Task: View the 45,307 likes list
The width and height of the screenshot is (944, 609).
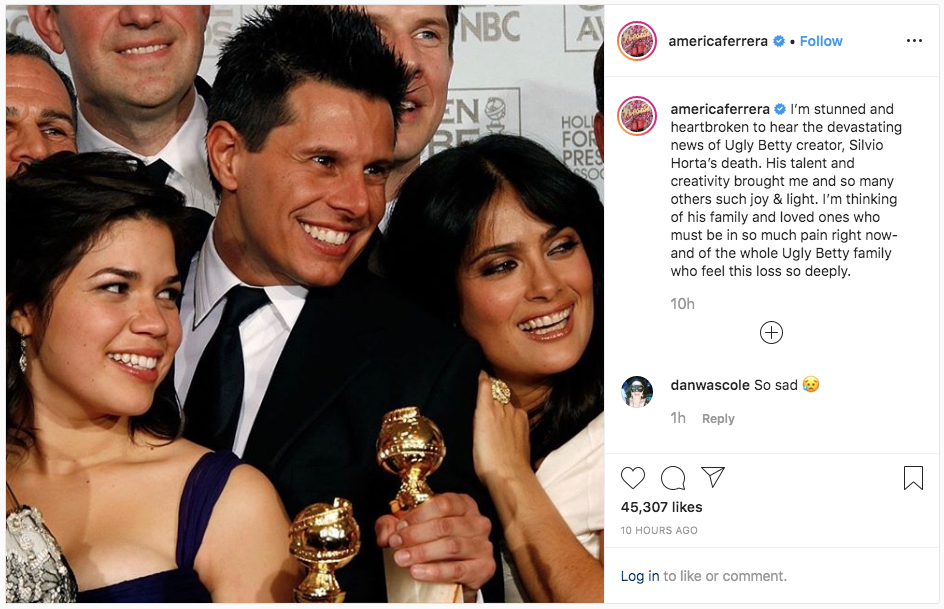Action: click(x=661, y=507)
